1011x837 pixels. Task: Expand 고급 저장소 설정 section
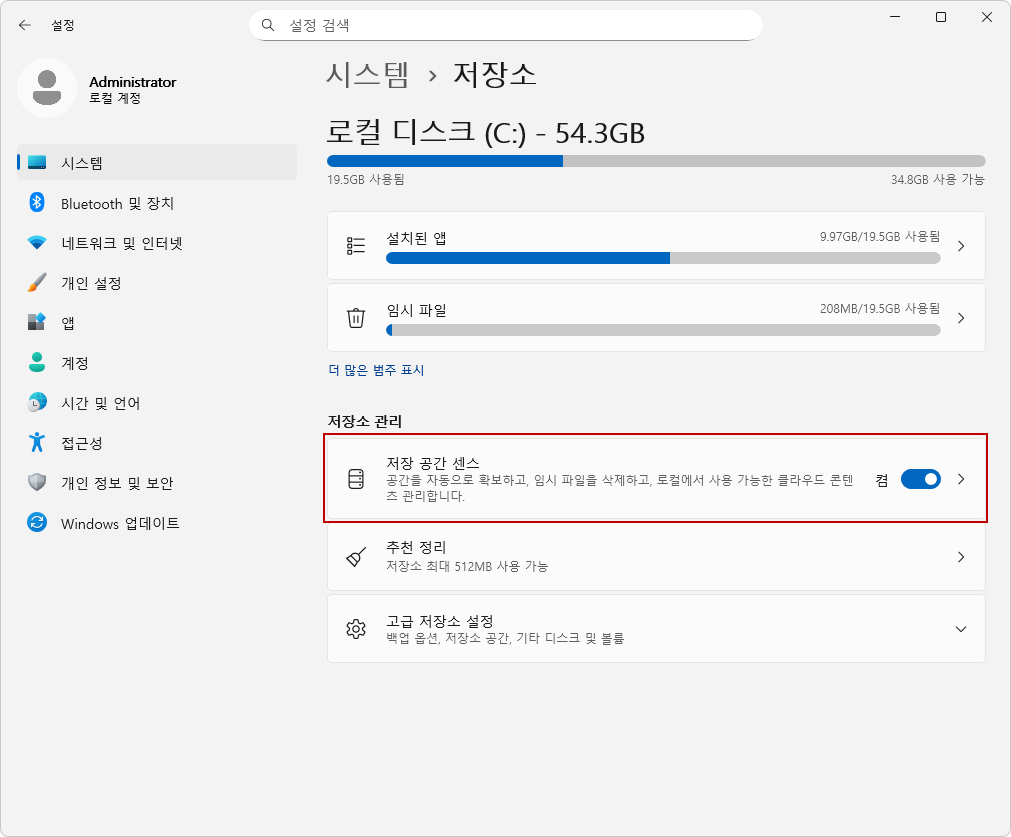(961, 629)
